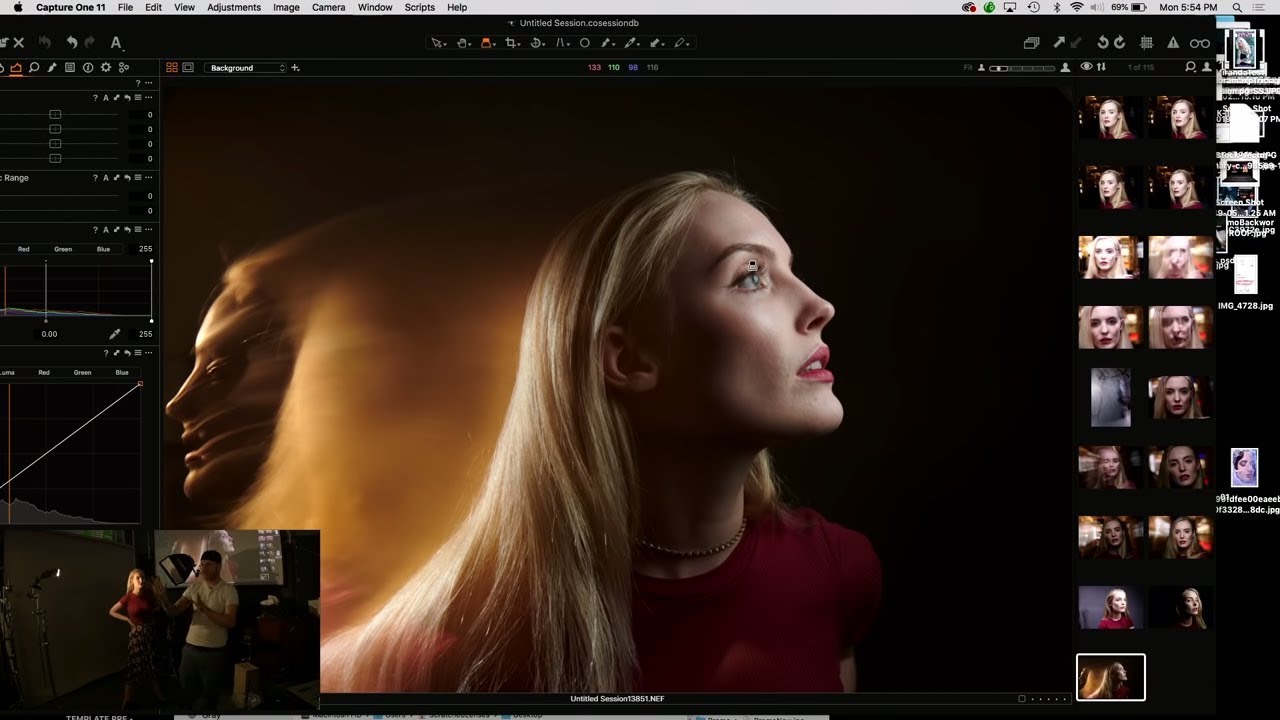
Task: Rotate image right using clockwise arrow
Action: (x=1119, y=43)
